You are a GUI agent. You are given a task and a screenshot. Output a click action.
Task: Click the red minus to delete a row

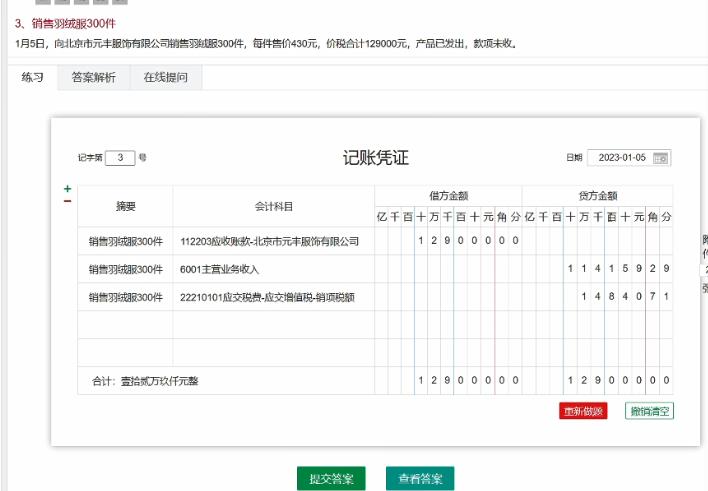(x=67, y=201)
